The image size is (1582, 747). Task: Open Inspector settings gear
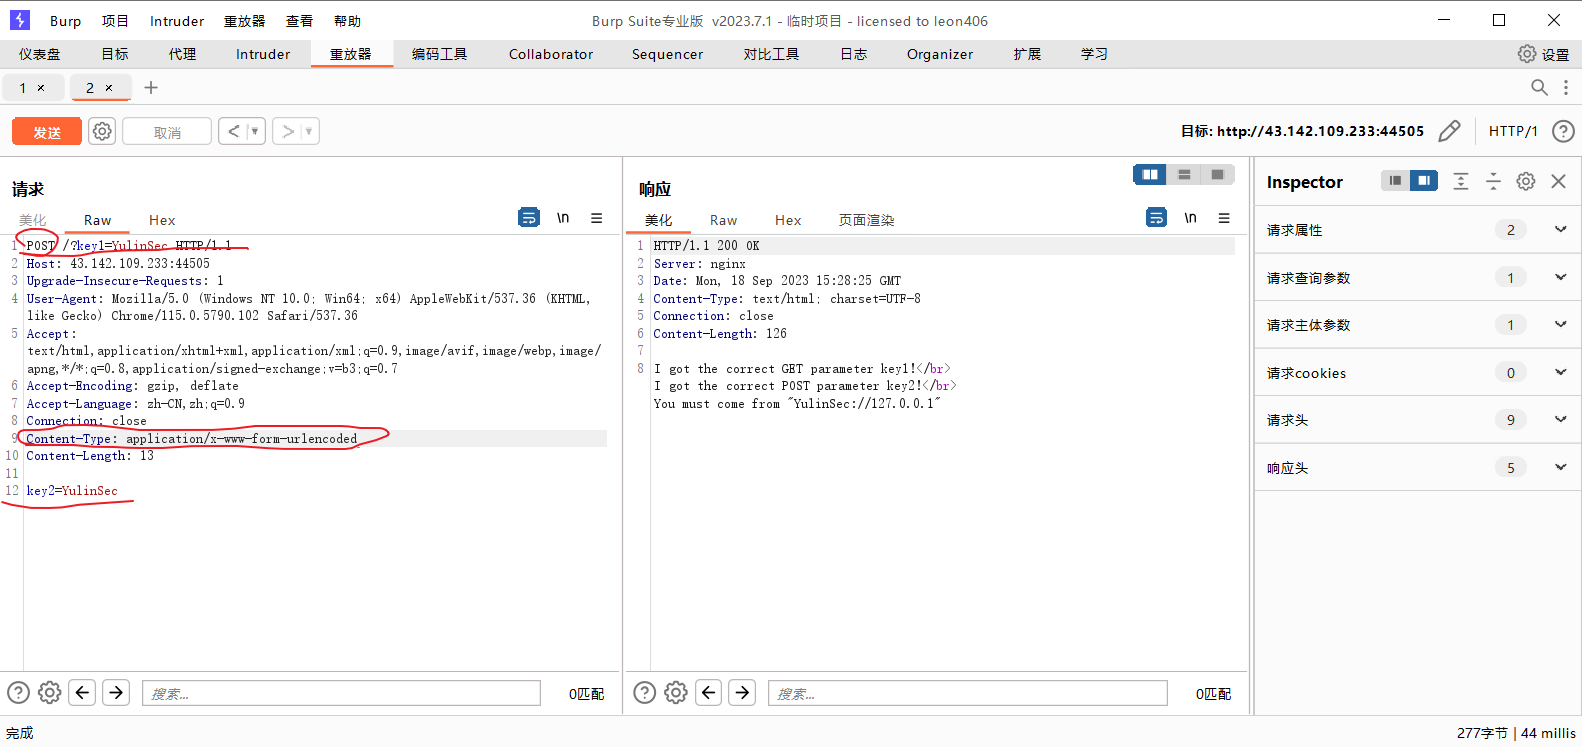point(1526,181)
